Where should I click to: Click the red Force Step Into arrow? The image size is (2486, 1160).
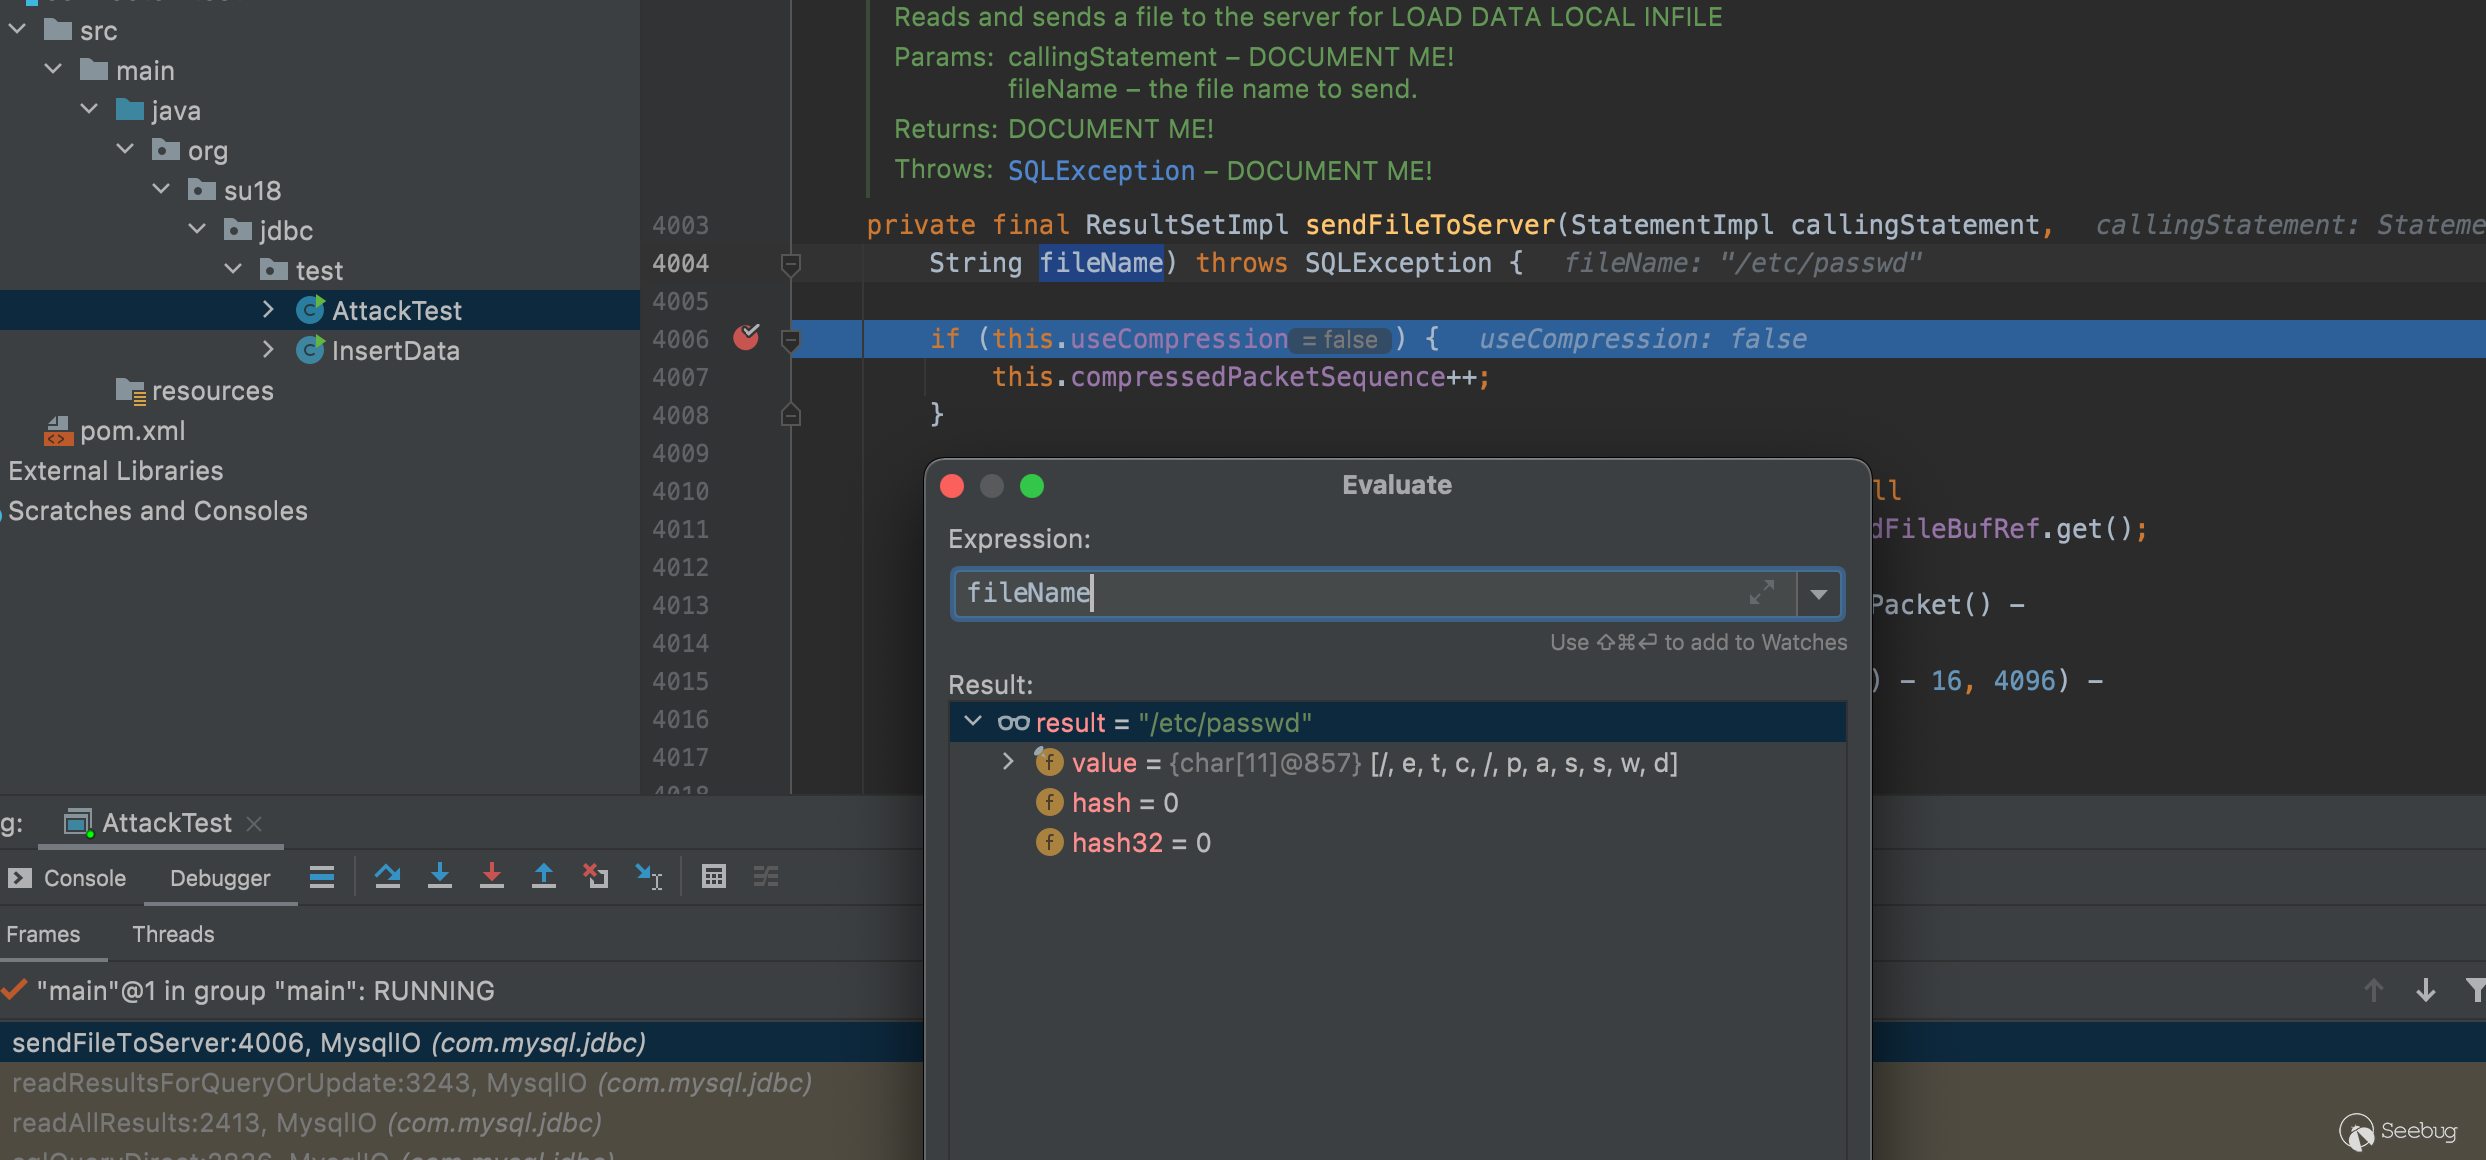[x=491, y=877]
